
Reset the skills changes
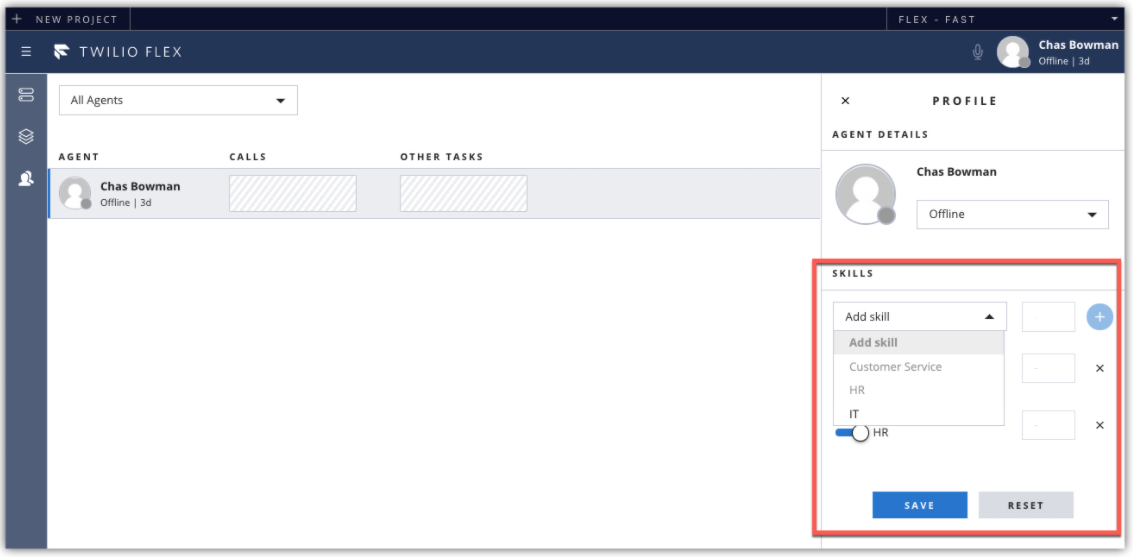pyautogui.click(x=1026, y=505)
